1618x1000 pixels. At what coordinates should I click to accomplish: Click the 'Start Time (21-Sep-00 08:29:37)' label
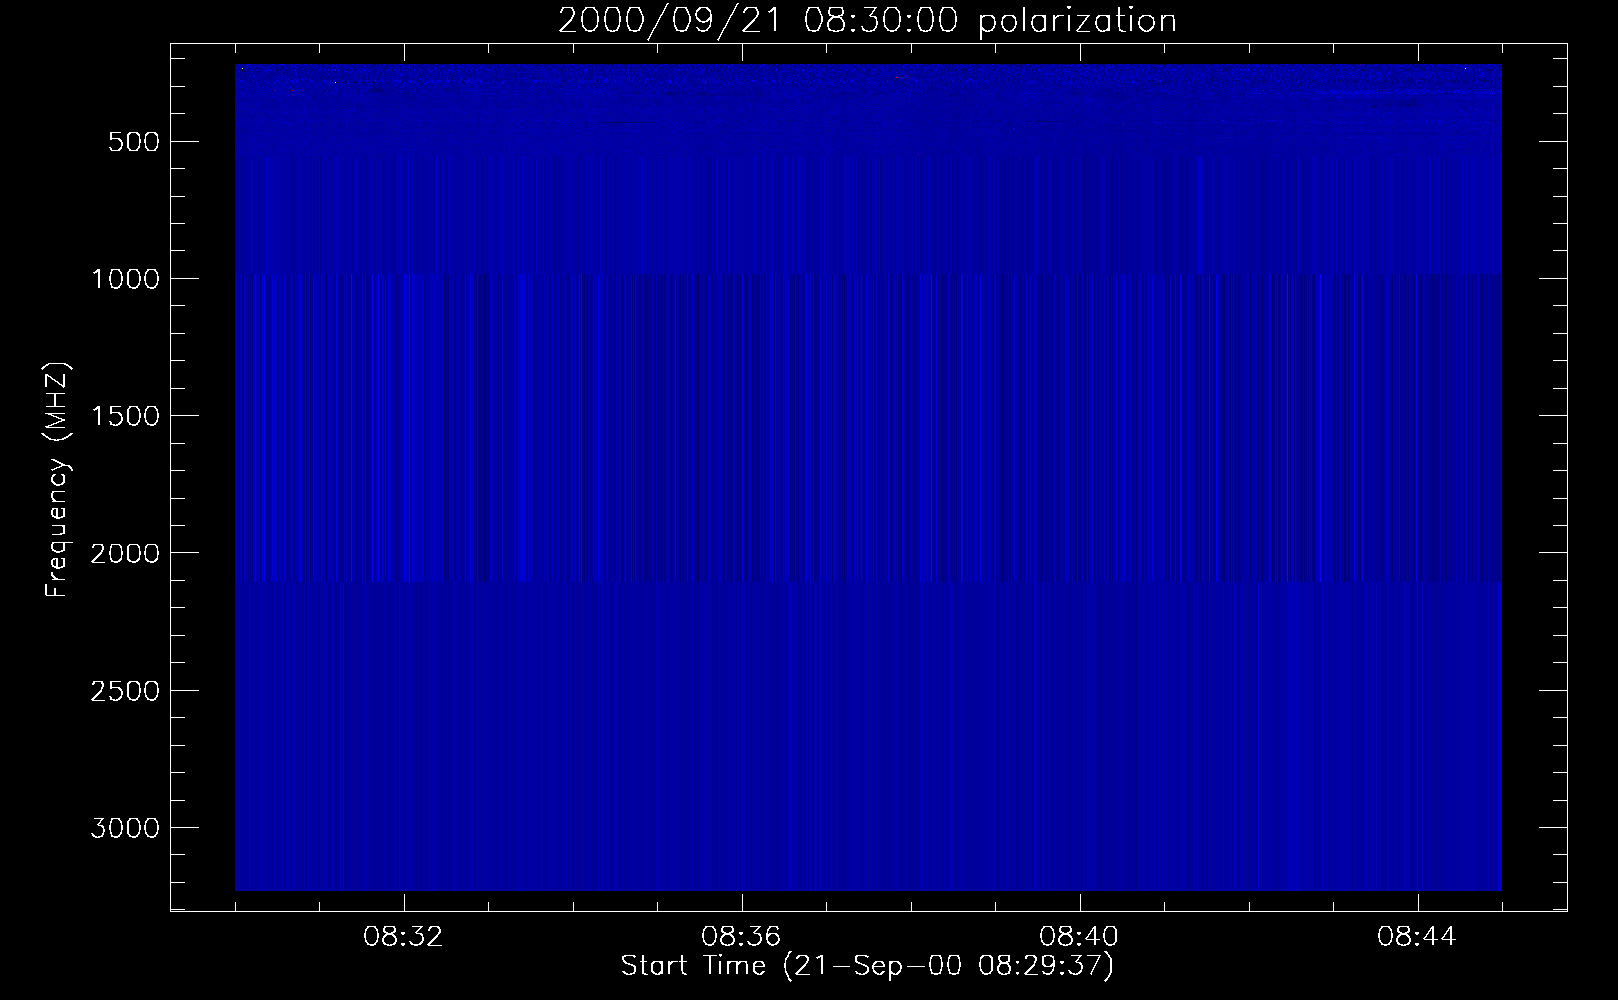pyautogui.click(x=867, y=967)
